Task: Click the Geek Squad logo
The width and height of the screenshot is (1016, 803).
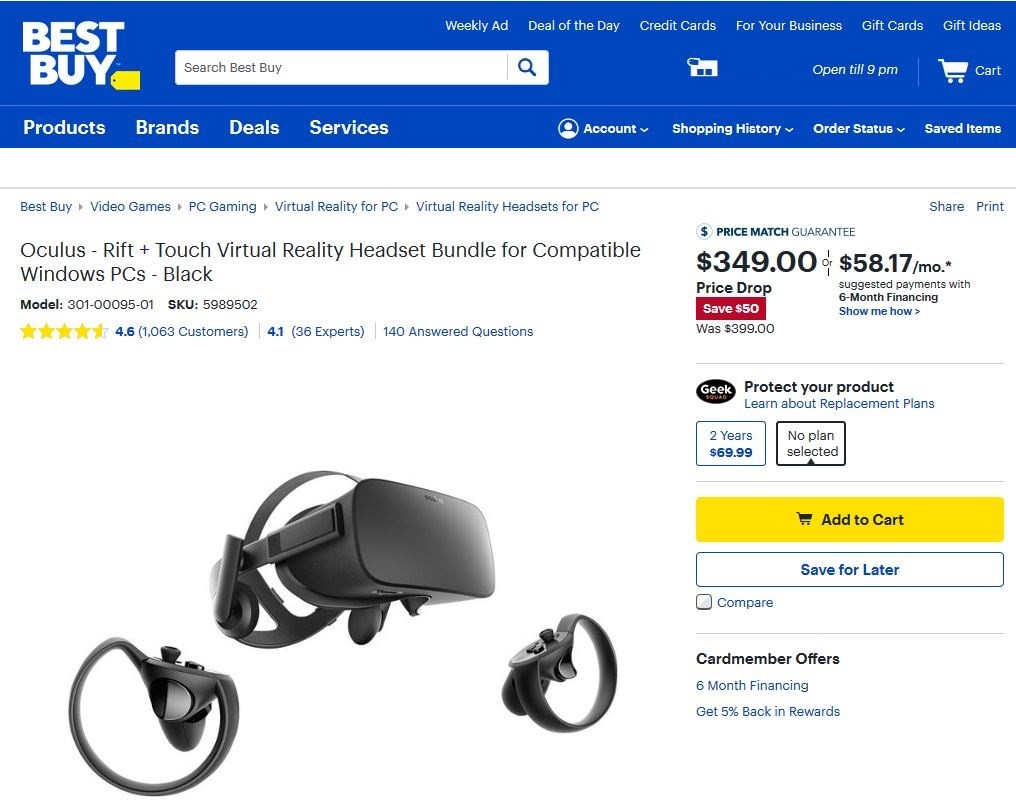Action: click(x=715, y=391)
